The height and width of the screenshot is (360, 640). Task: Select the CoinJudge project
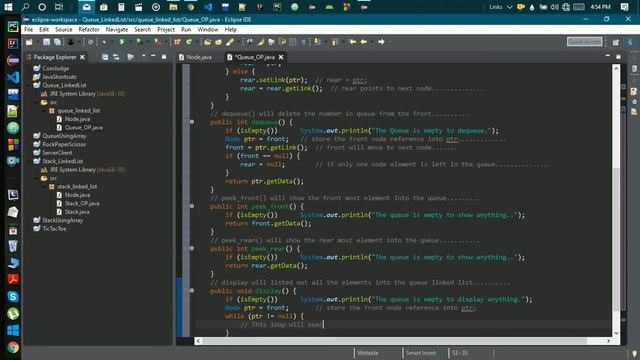click(56, 68)
